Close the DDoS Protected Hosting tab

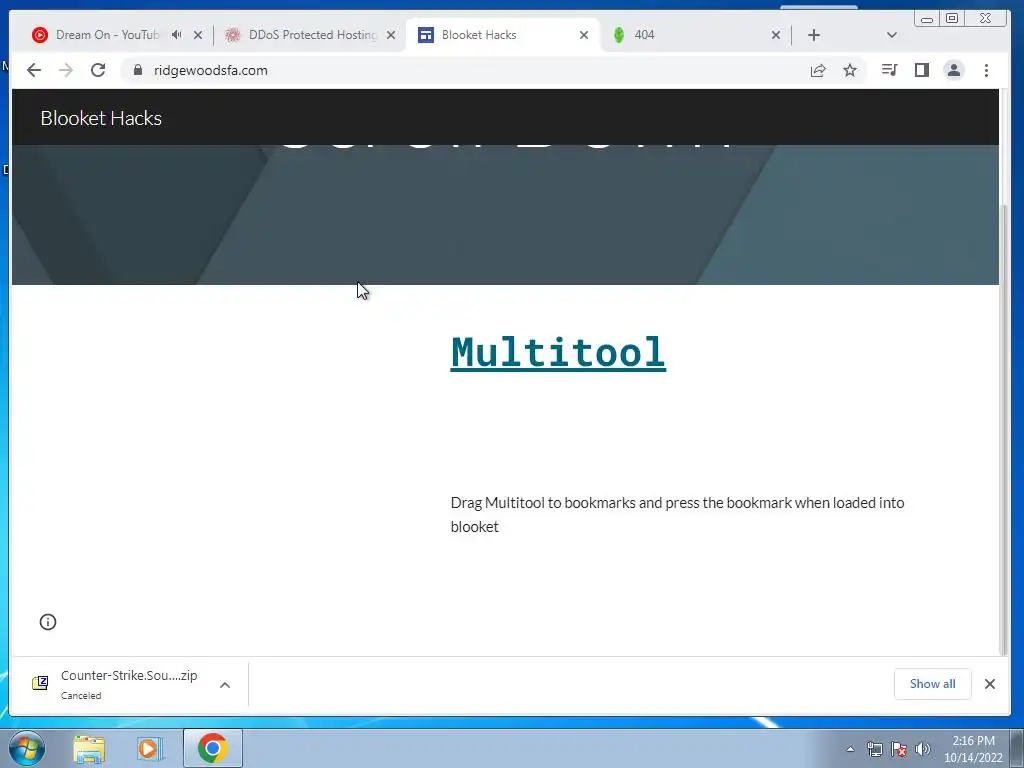pyautogui.click(x=391, y=35)
